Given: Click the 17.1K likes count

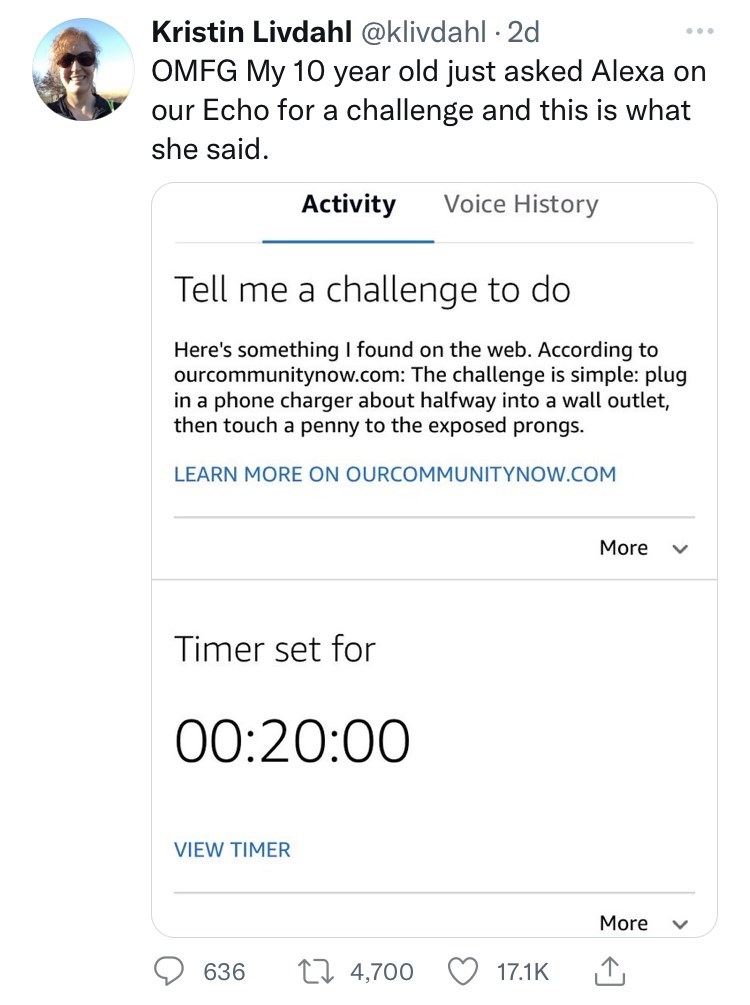Looking at the screenshot, I should 524,971.
